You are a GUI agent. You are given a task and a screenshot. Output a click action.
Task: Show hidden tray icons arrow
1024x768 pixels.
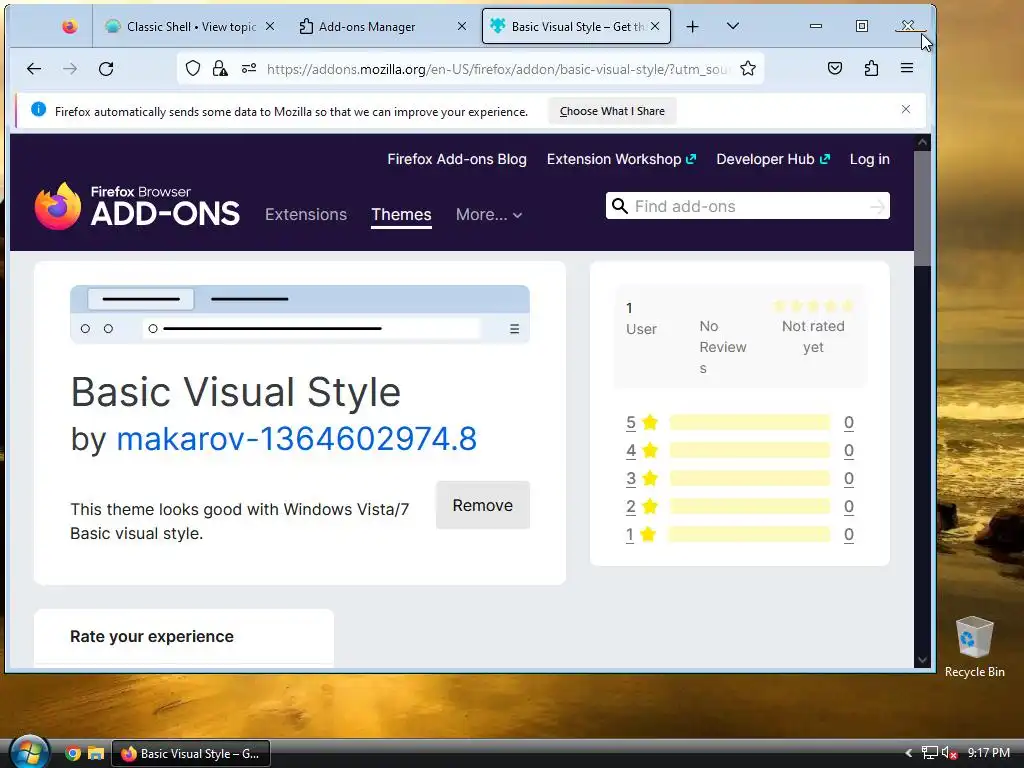click(908, 753)
